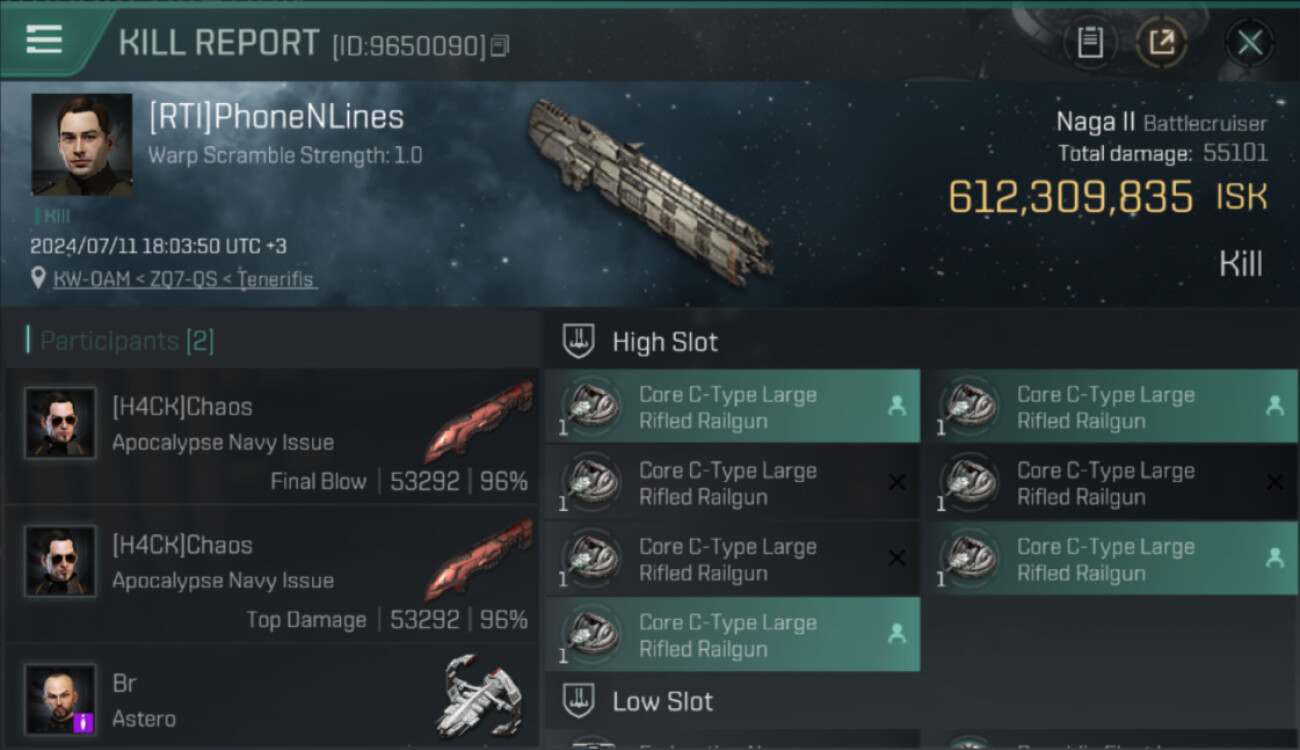Select first highlighted Rifled Railgun in left column
This screenshot has height=750, width=1300.
pyautogui.click(x=732, y=407)
